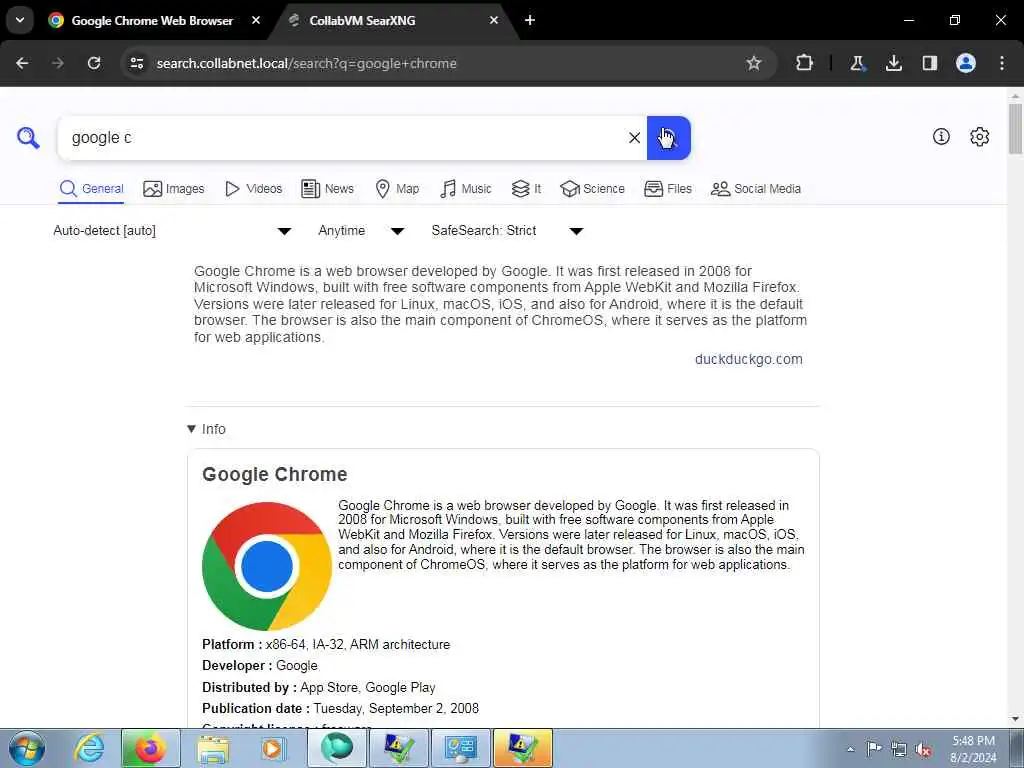Open the SafeSearch: Strict dropdown

[507, 231]
